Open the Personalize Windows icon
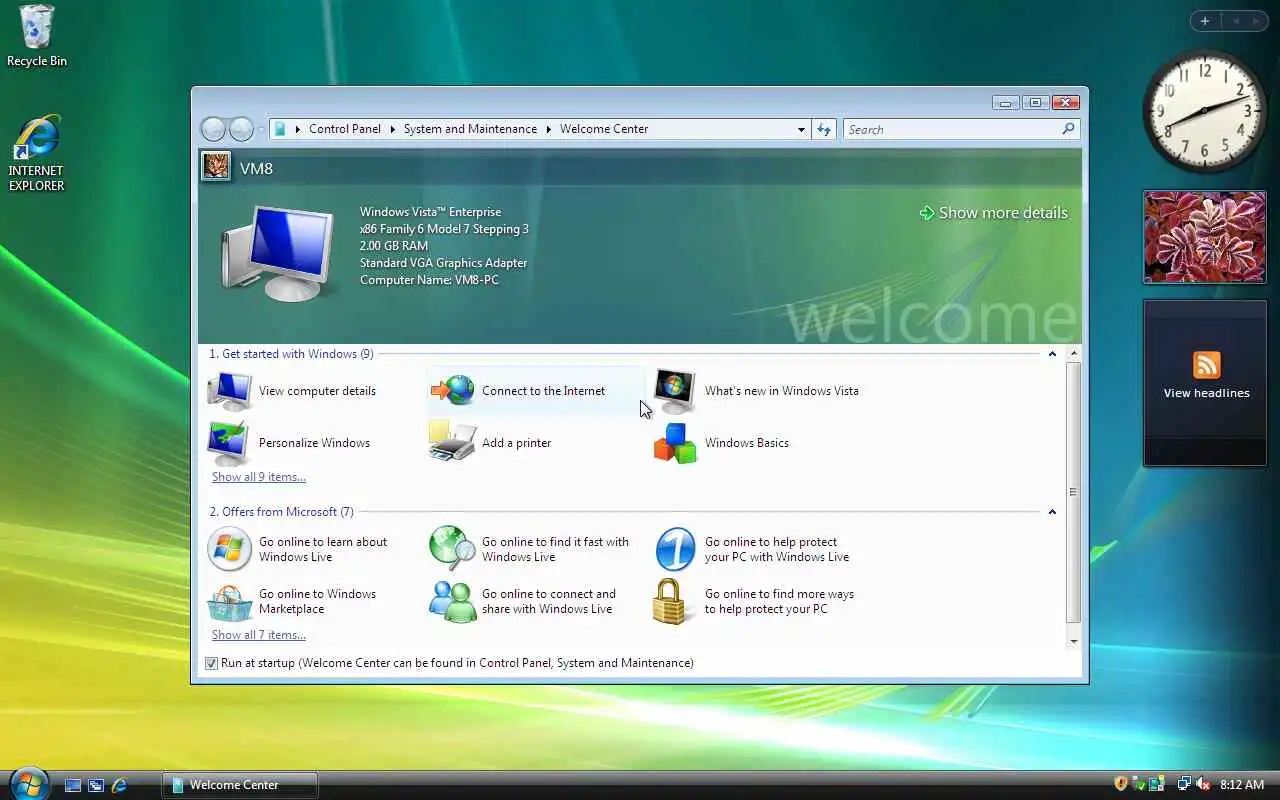This screenshot has height=800, width=1280. [x=230, y=443]
